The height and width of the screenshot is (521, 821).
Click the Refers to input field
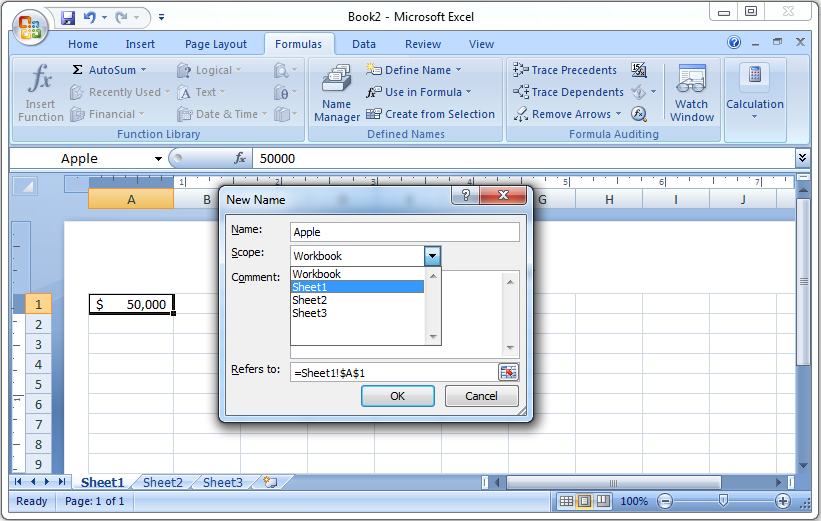tap(393, 373)
